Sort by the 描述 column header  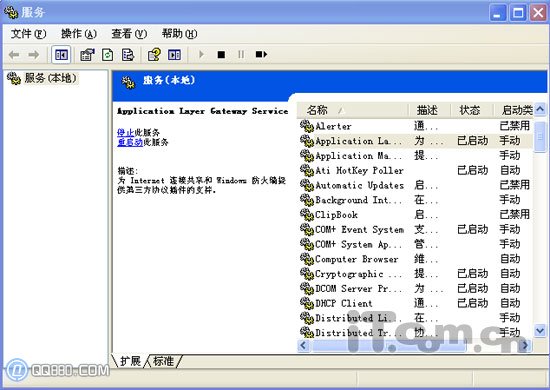click(x=429, y=110)
